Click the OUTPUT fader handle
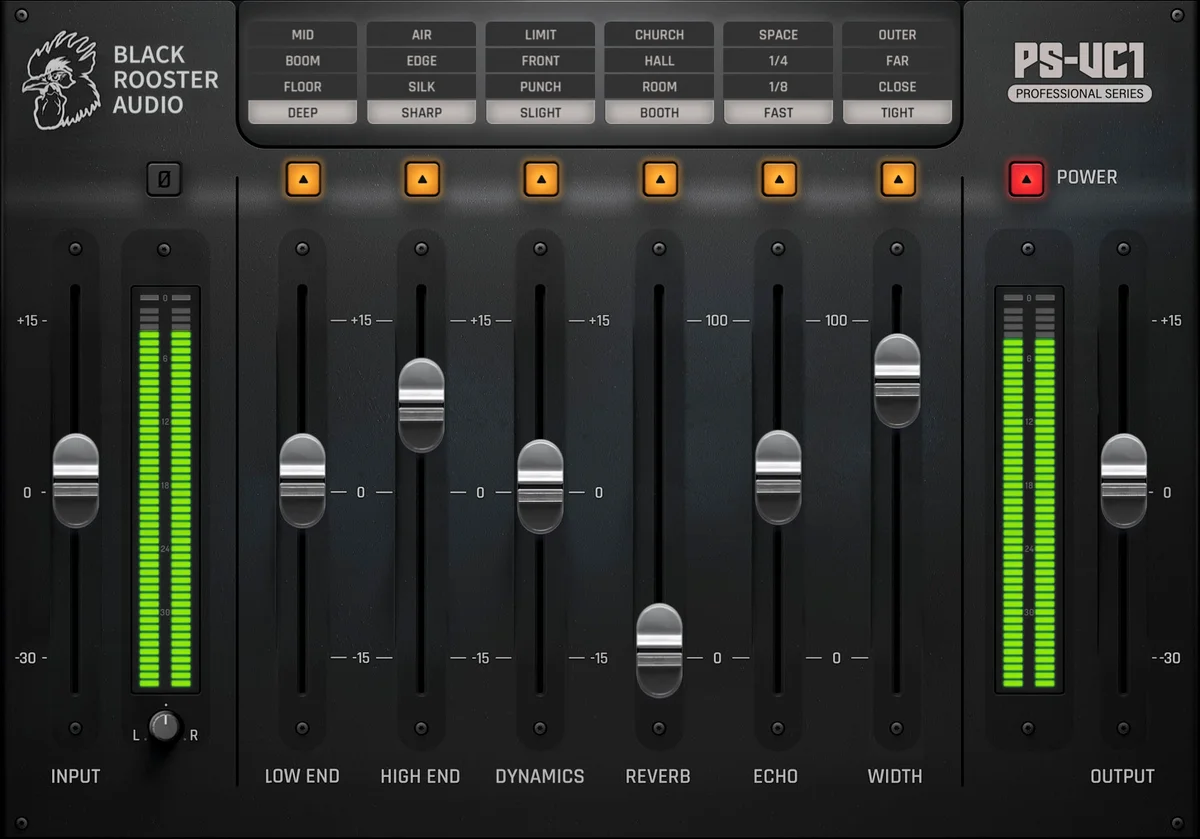Screen dimensions: 1200x839 1124,480
